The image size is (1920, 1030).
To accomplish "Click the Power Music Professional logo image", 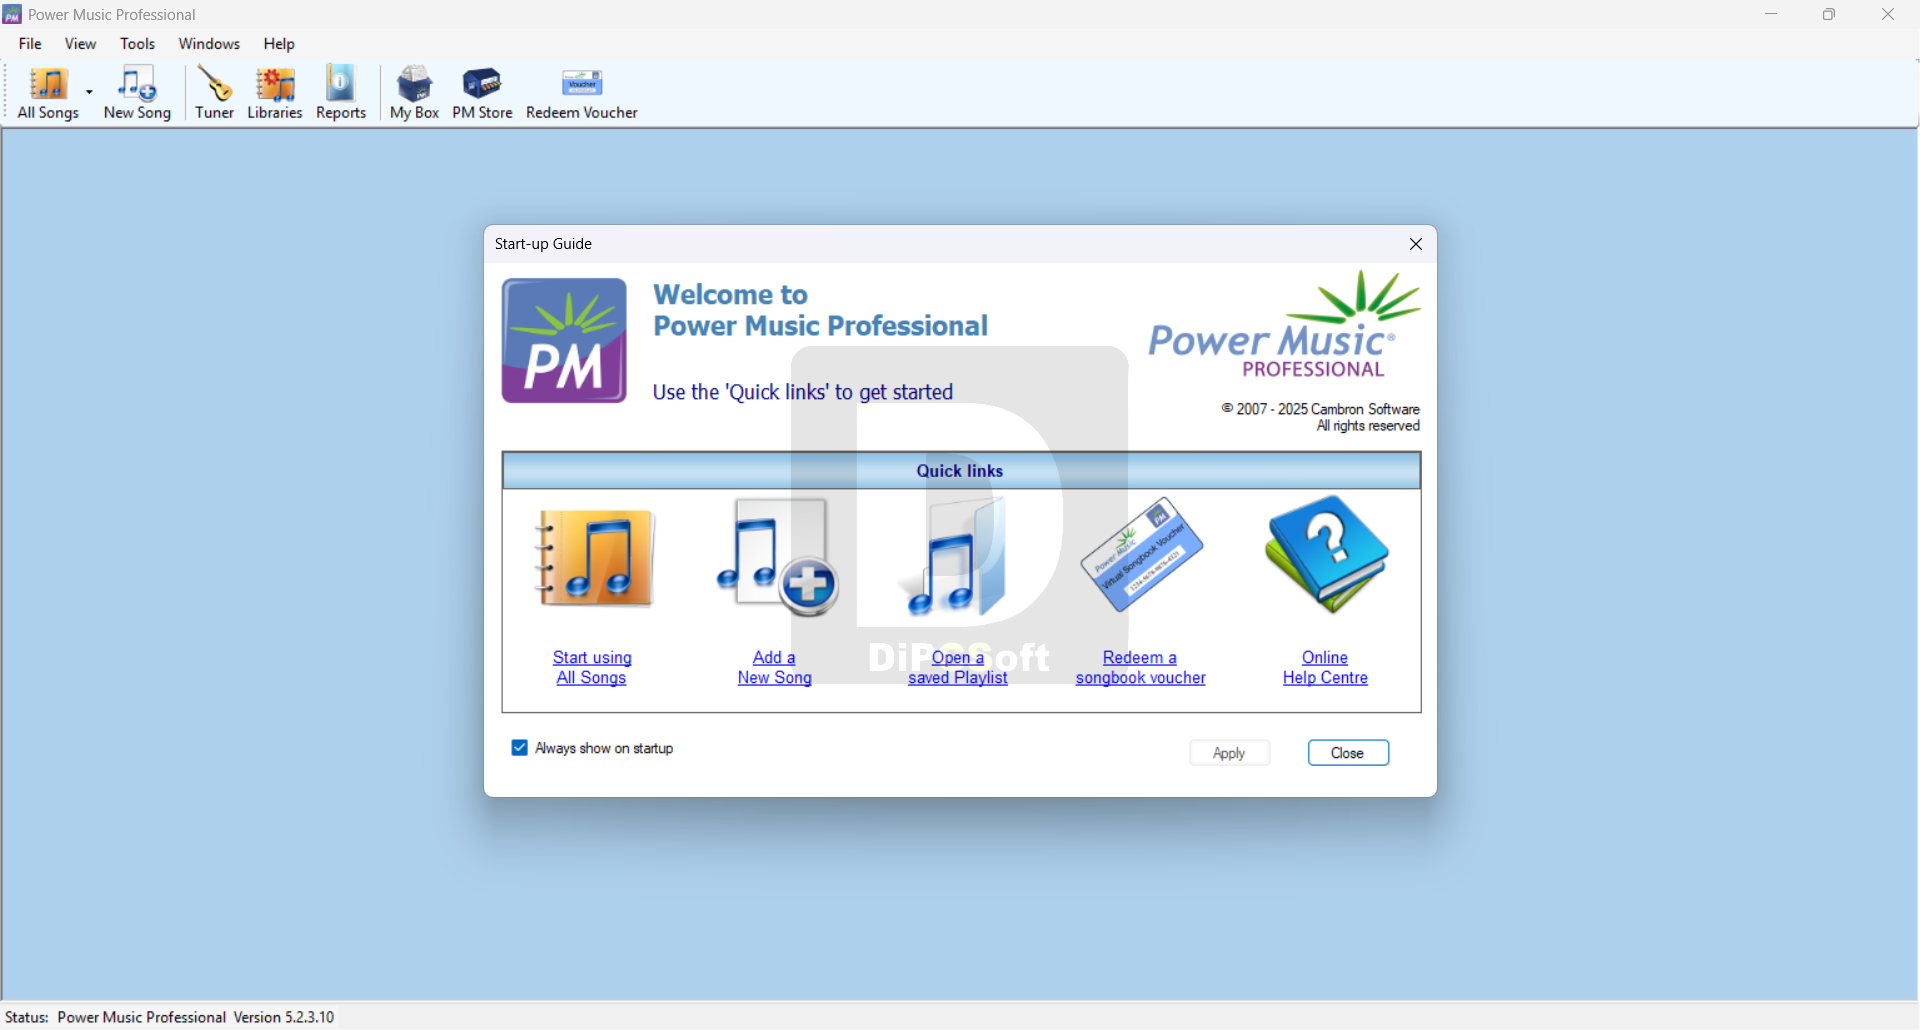I will click(1285, 325).
